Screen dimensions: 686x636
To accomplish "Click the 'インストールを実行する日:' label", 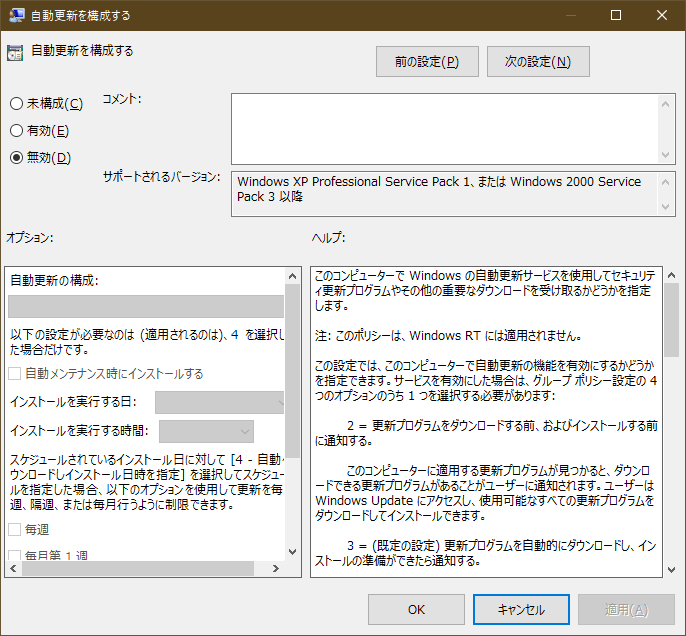I will pyautogui.click(x=74, y=402).
